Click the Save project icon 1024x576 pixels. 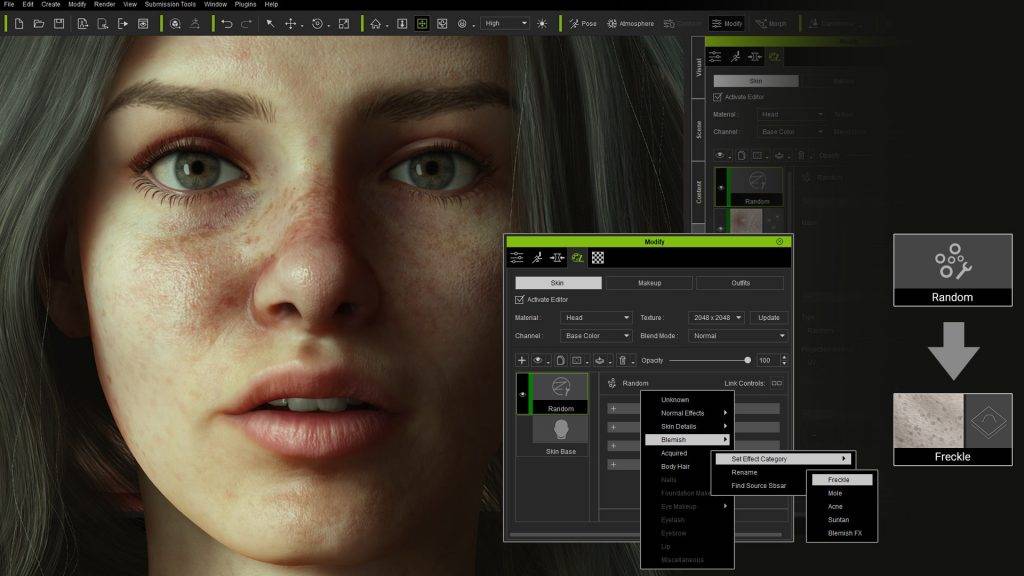click(59, 23)
